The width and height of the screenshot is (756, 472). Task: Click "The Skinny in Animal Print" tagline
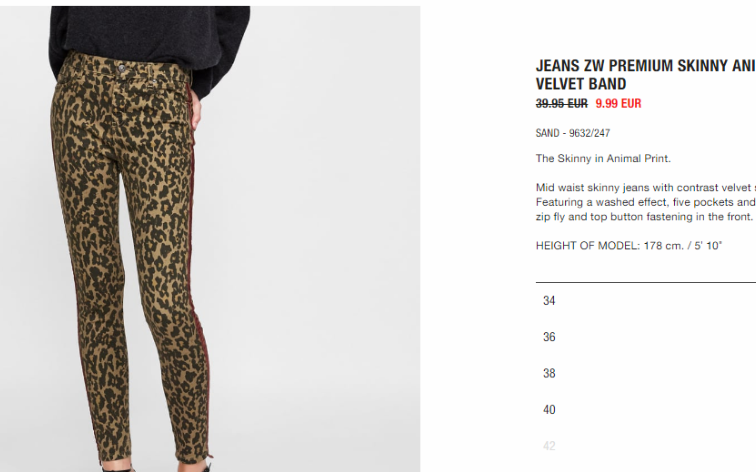tap(603, 159)
